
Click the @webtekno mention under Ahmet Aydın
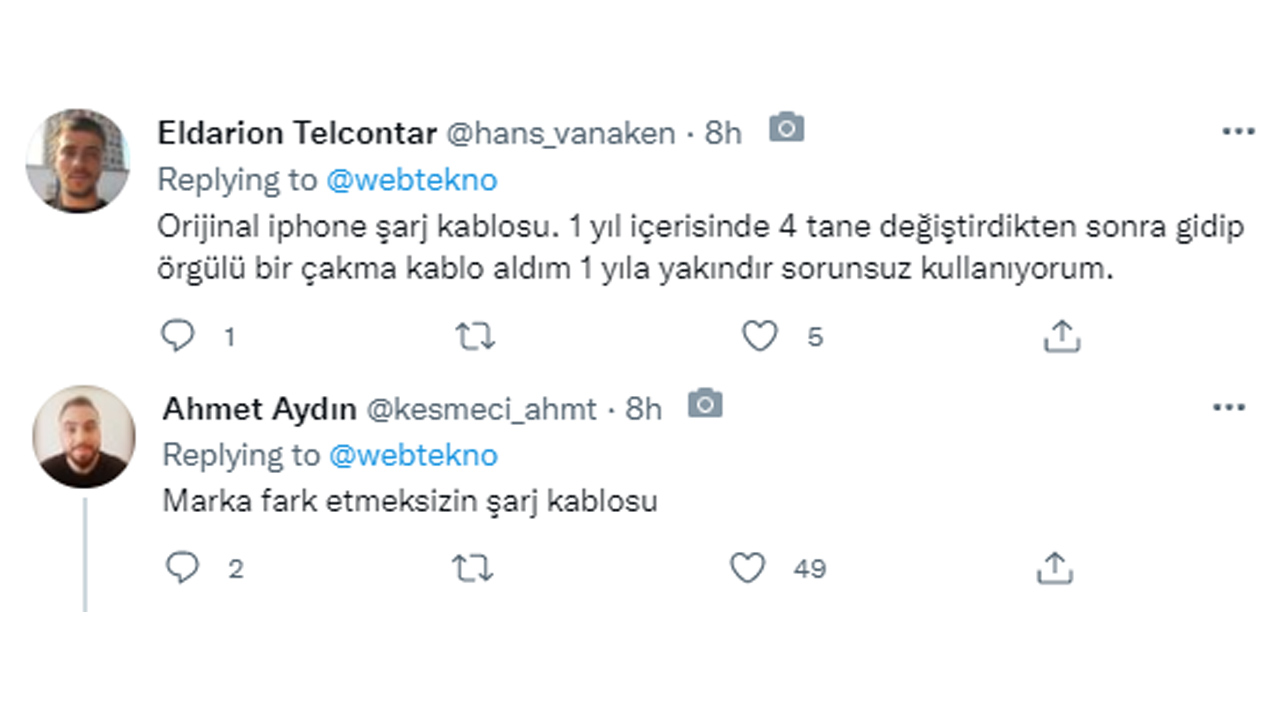415,455
